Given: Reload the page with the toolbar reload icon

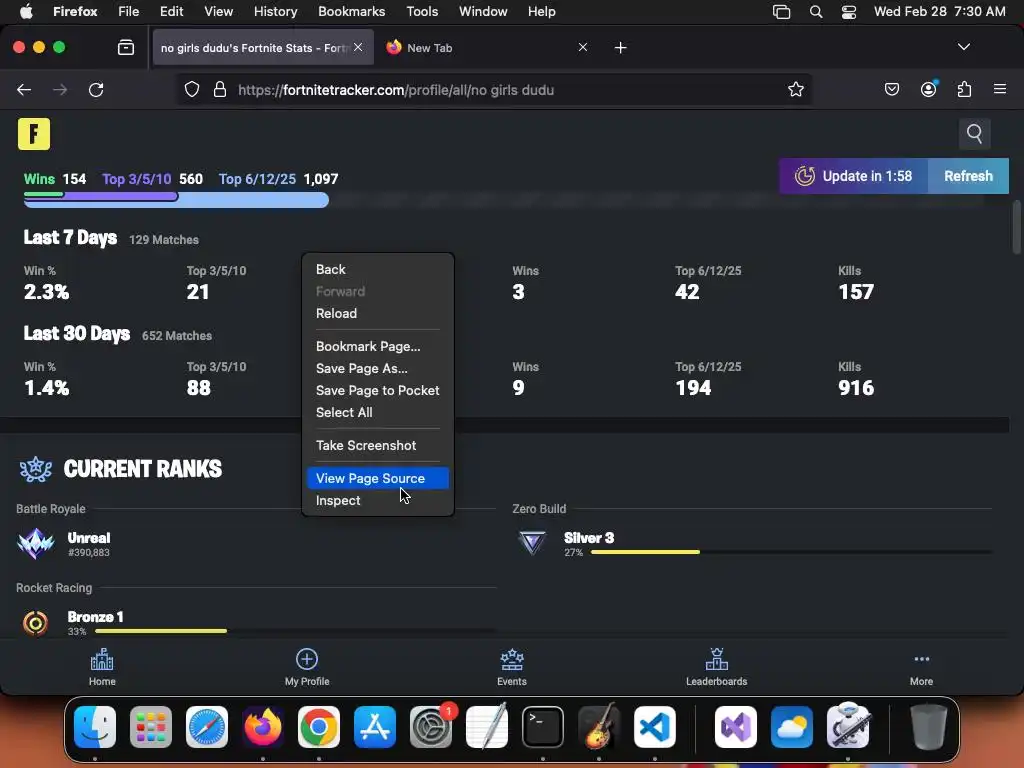Looking at the screenshot, I should (x=96, y=90).
